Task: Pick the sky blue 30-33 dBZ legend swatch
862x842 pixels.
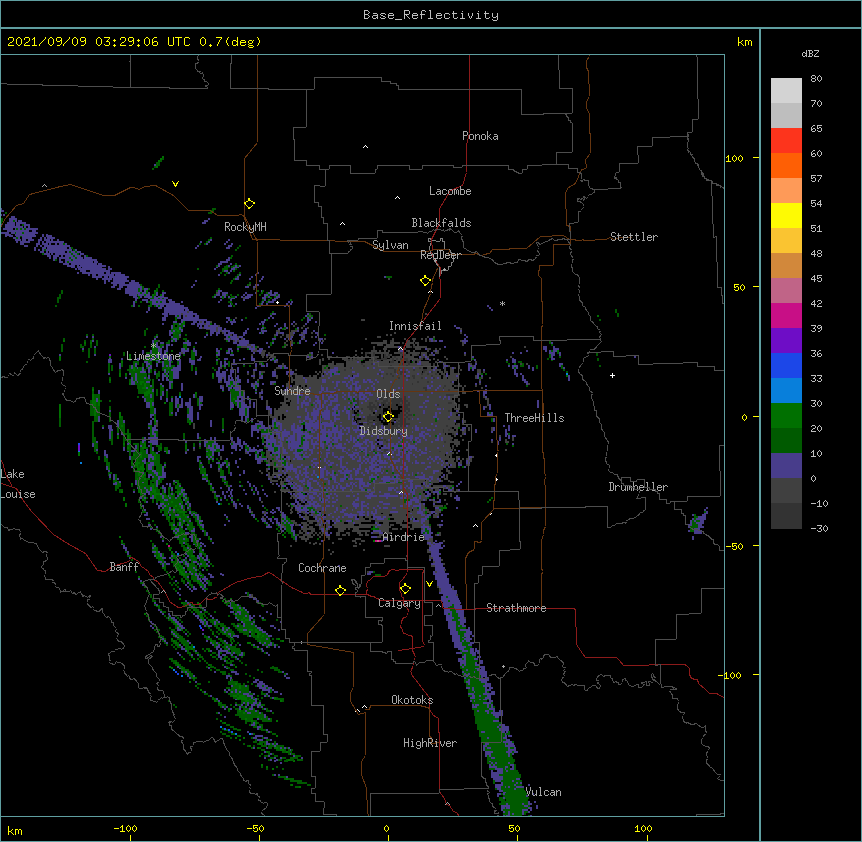Action: (786, 391)
